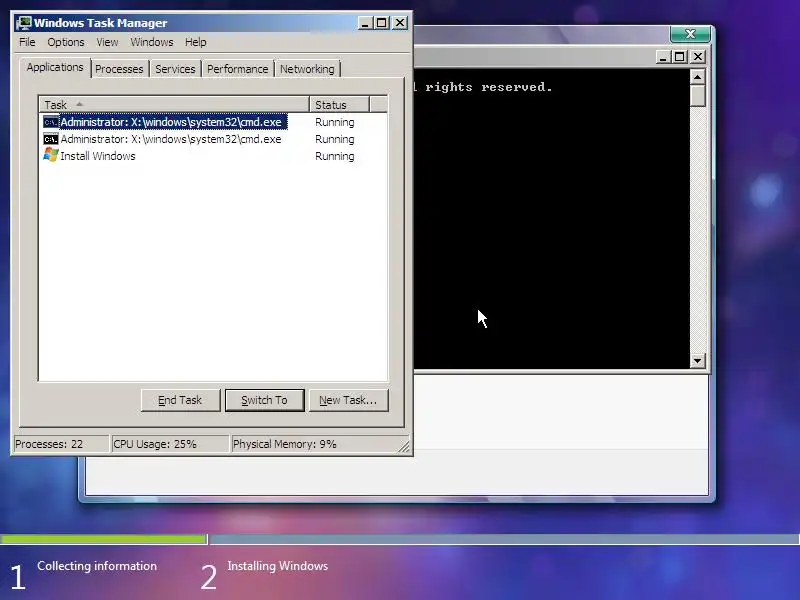Maximize the Windows Task Manager window
The height and width of the screenshot is (600, 800).
[x=382, y=23]
